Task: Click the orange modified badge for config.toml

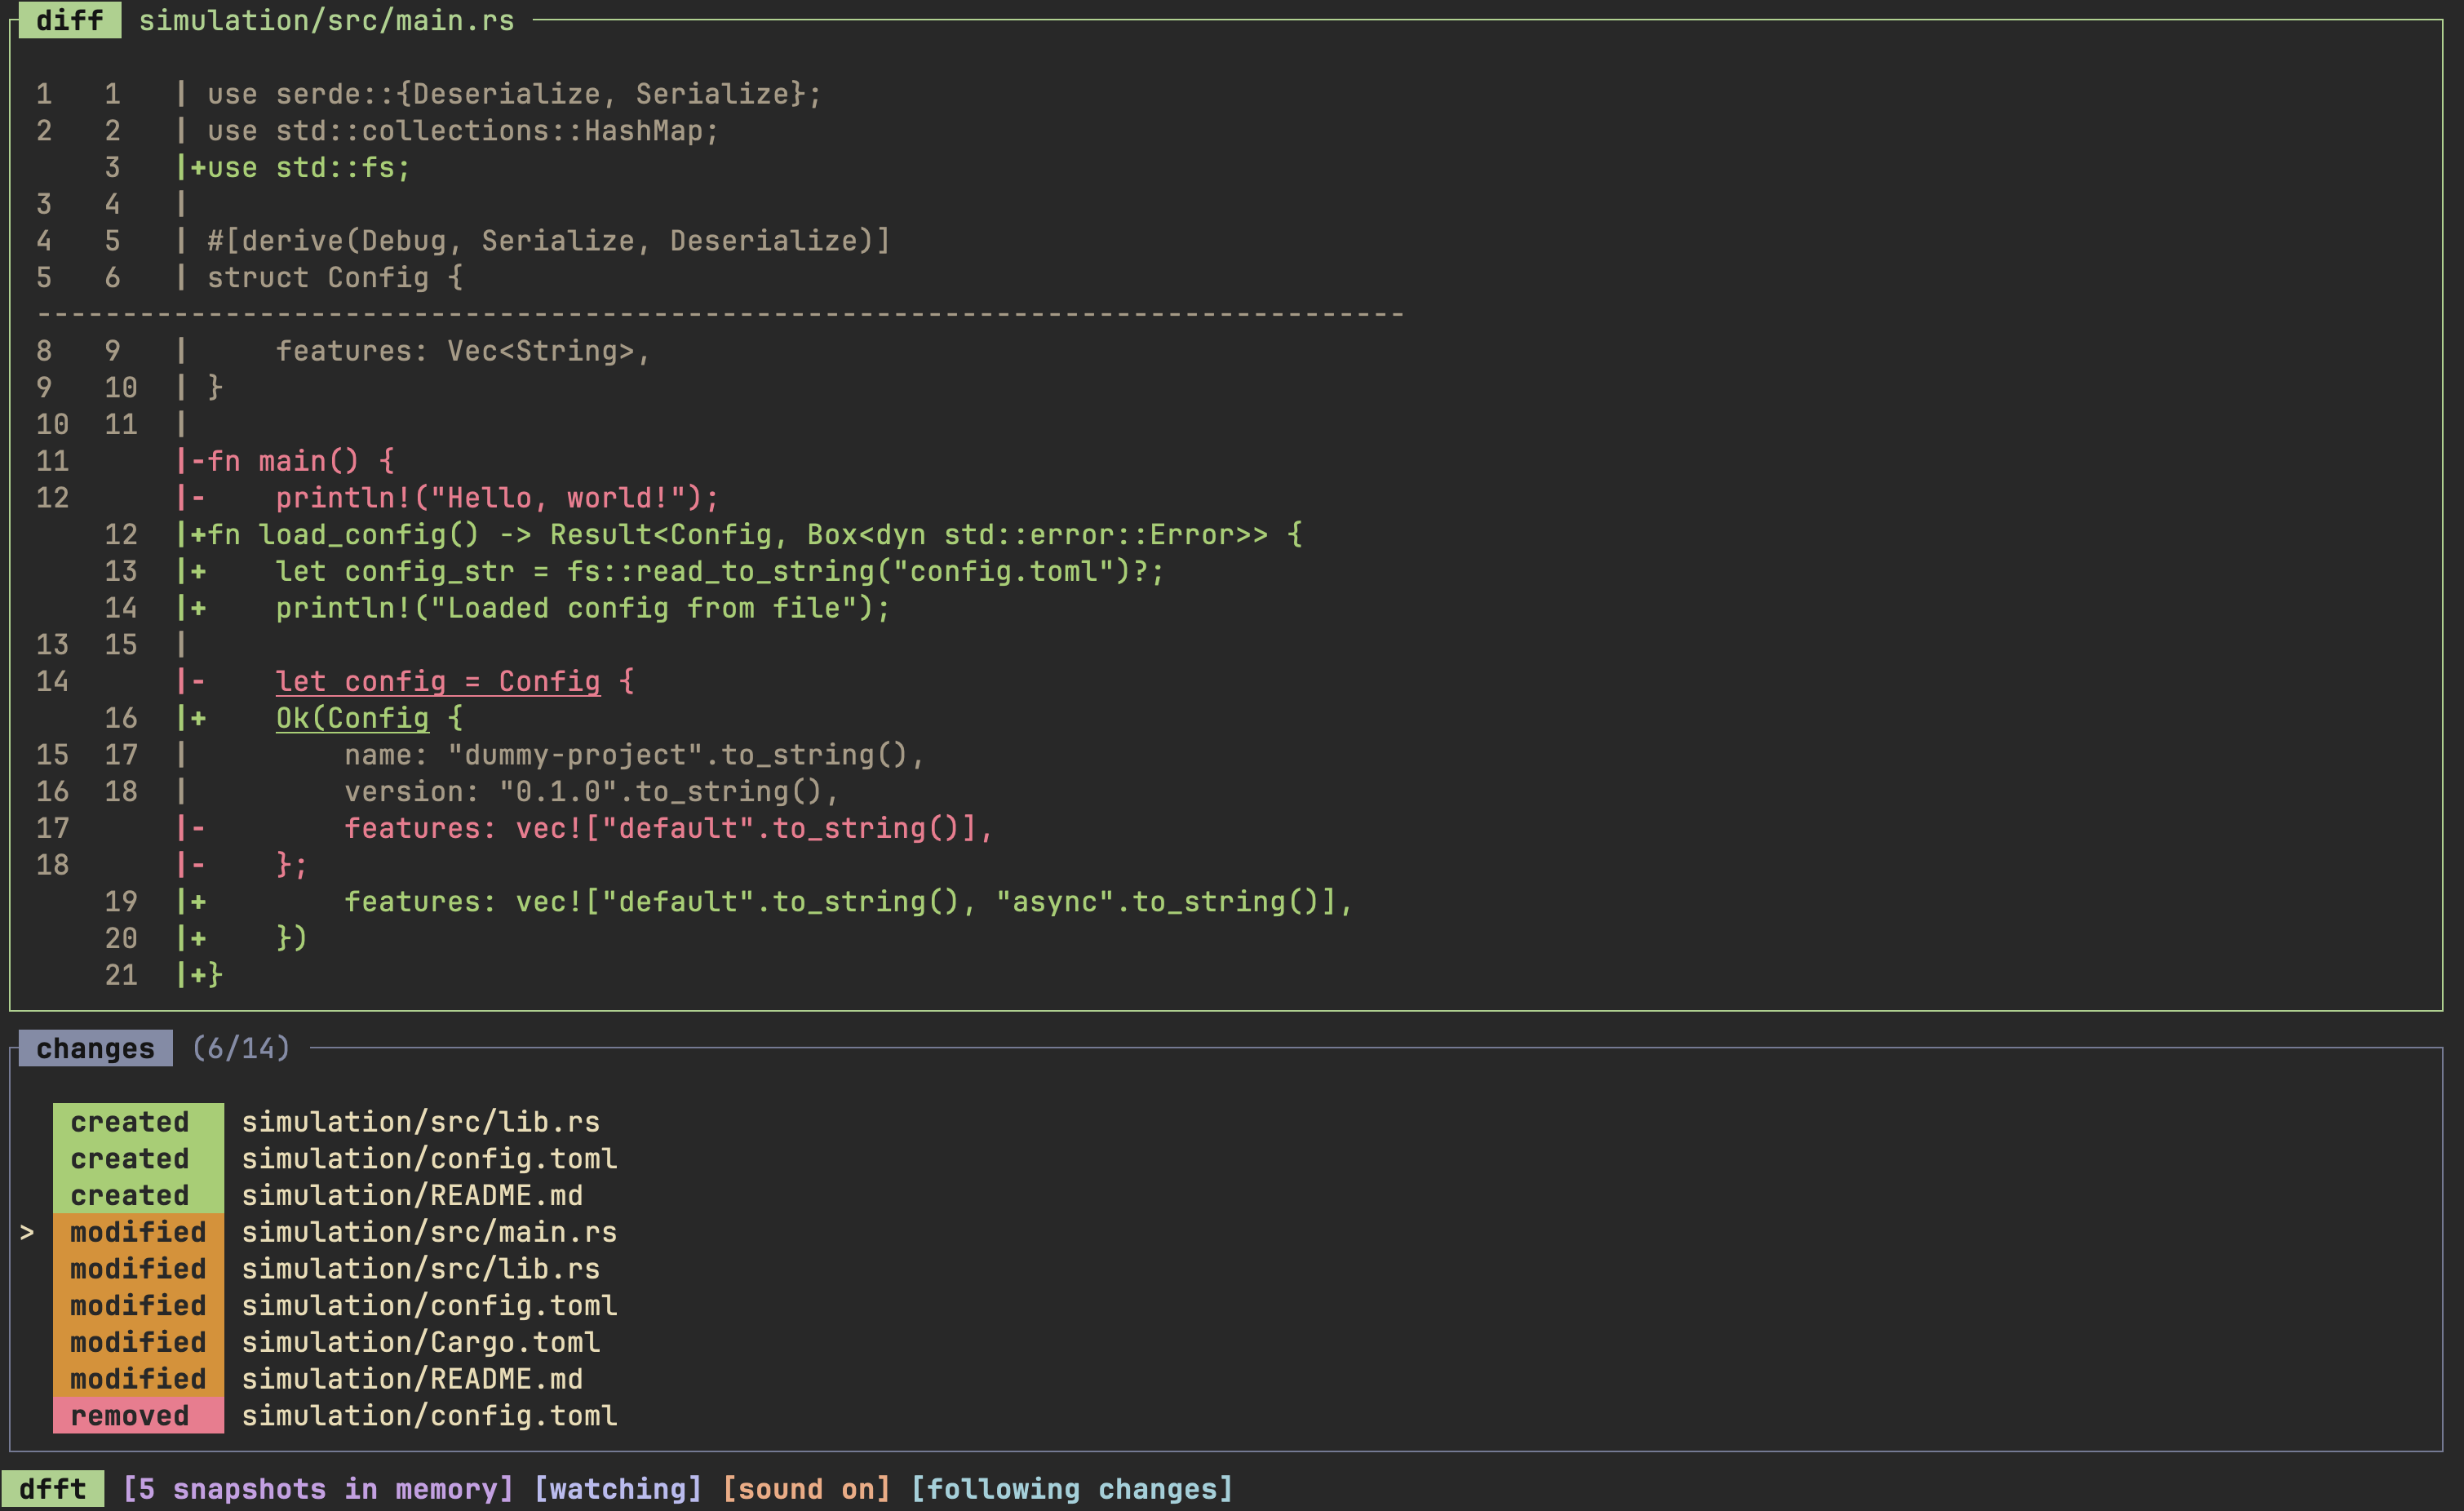Action: (138, 1305)
